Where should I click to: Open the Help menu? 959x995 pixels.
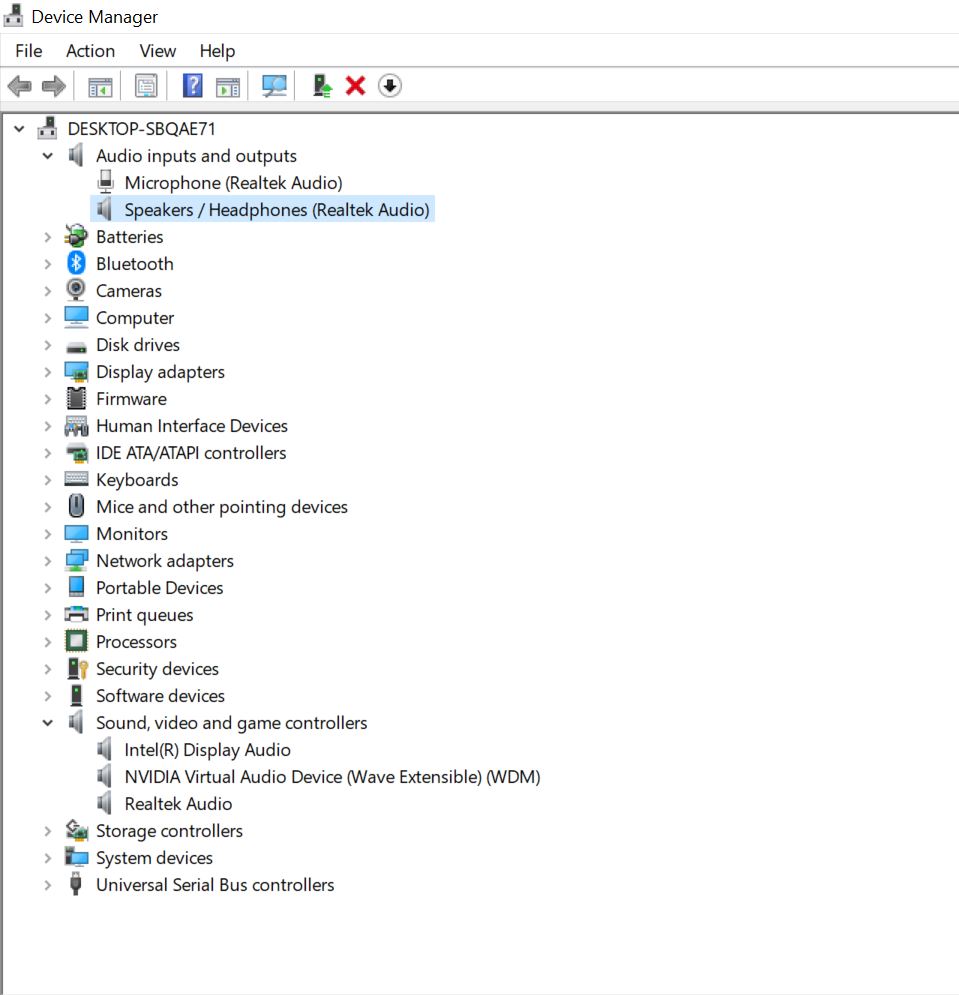(217, 51)
